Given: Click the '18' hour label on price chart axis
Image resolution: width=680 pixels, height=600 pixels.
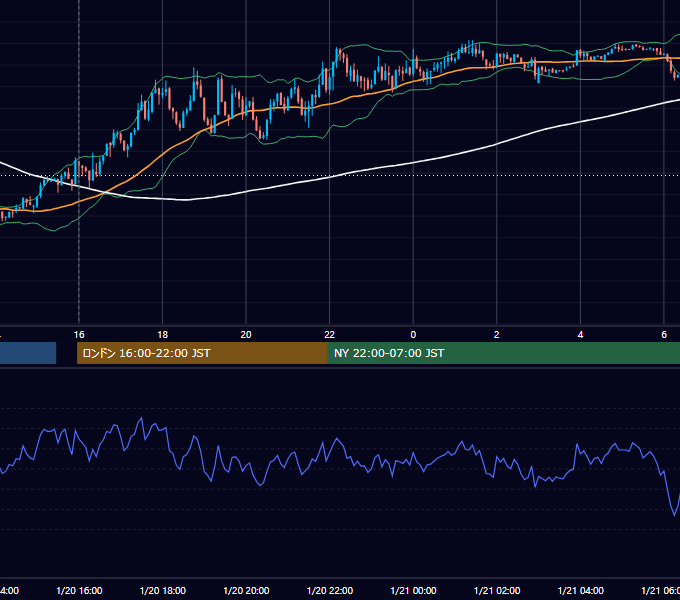Looking at the screenshot, I should pos(163,335).
